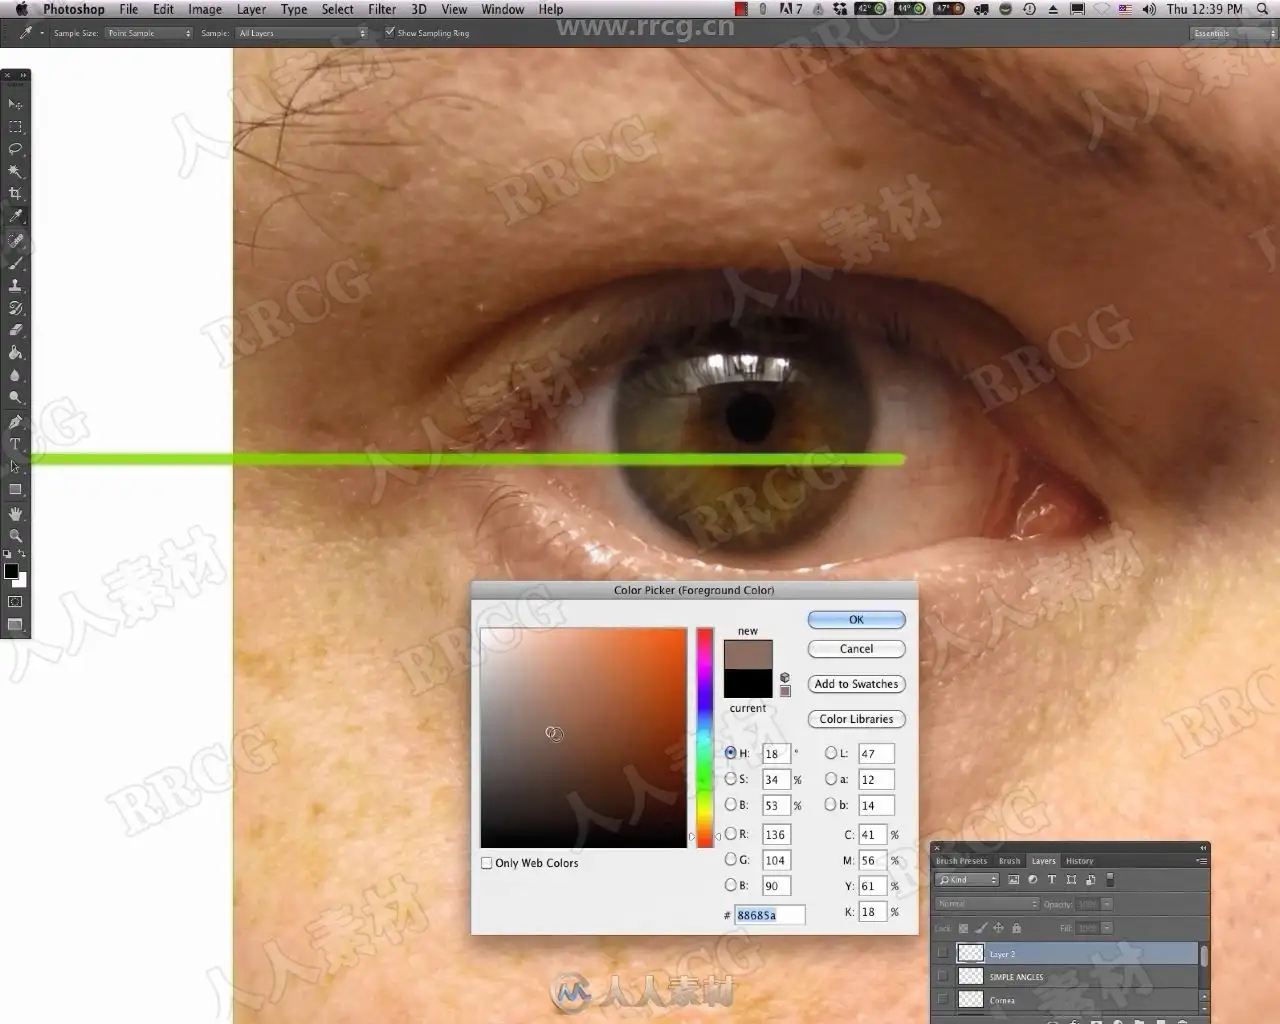Open the Fill slider dropdown arrow
Viewport: 1280px width, 1024px height.
click(1107, 928)
